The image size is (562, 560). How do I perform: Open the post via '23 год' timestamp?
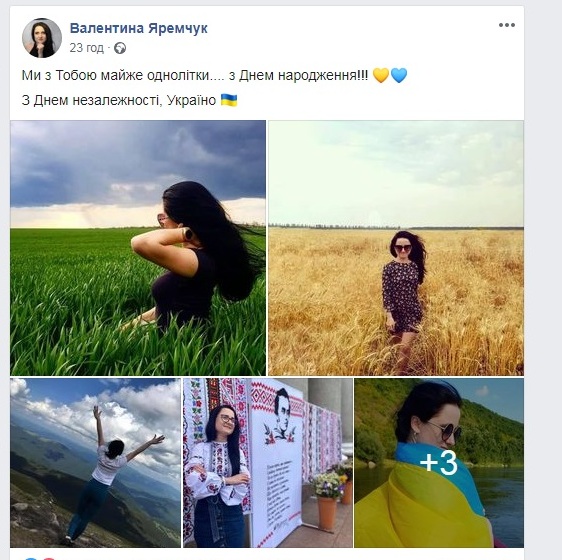pyautogui.click(x=86, y=48)
